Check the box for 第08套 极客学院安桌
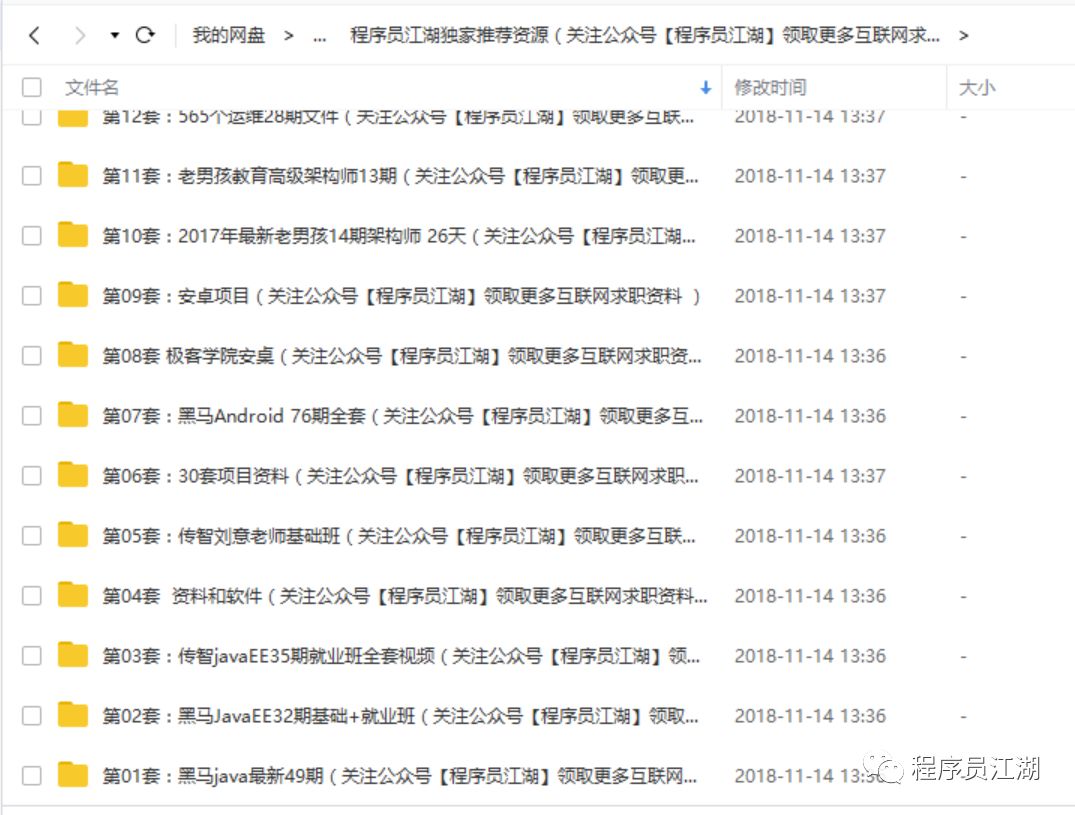Image resolution: width=1075 pixels, height=815 pixels. pos(32,356)
